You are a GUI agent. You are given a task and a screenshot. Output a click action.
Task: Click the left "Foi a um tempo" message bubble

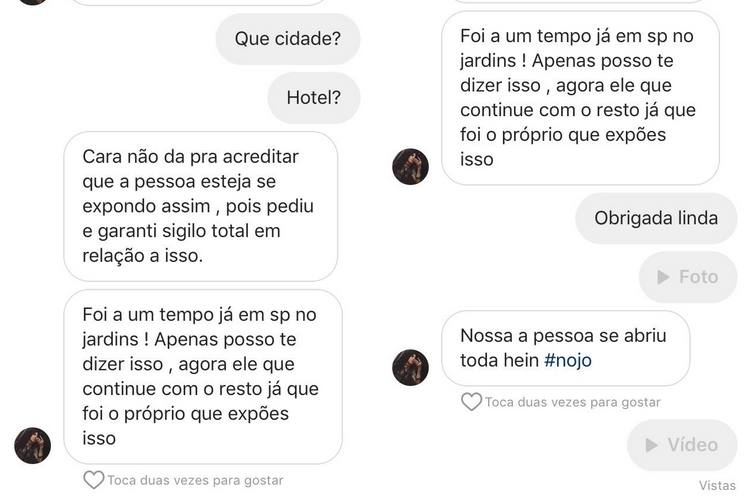[201, 376]
